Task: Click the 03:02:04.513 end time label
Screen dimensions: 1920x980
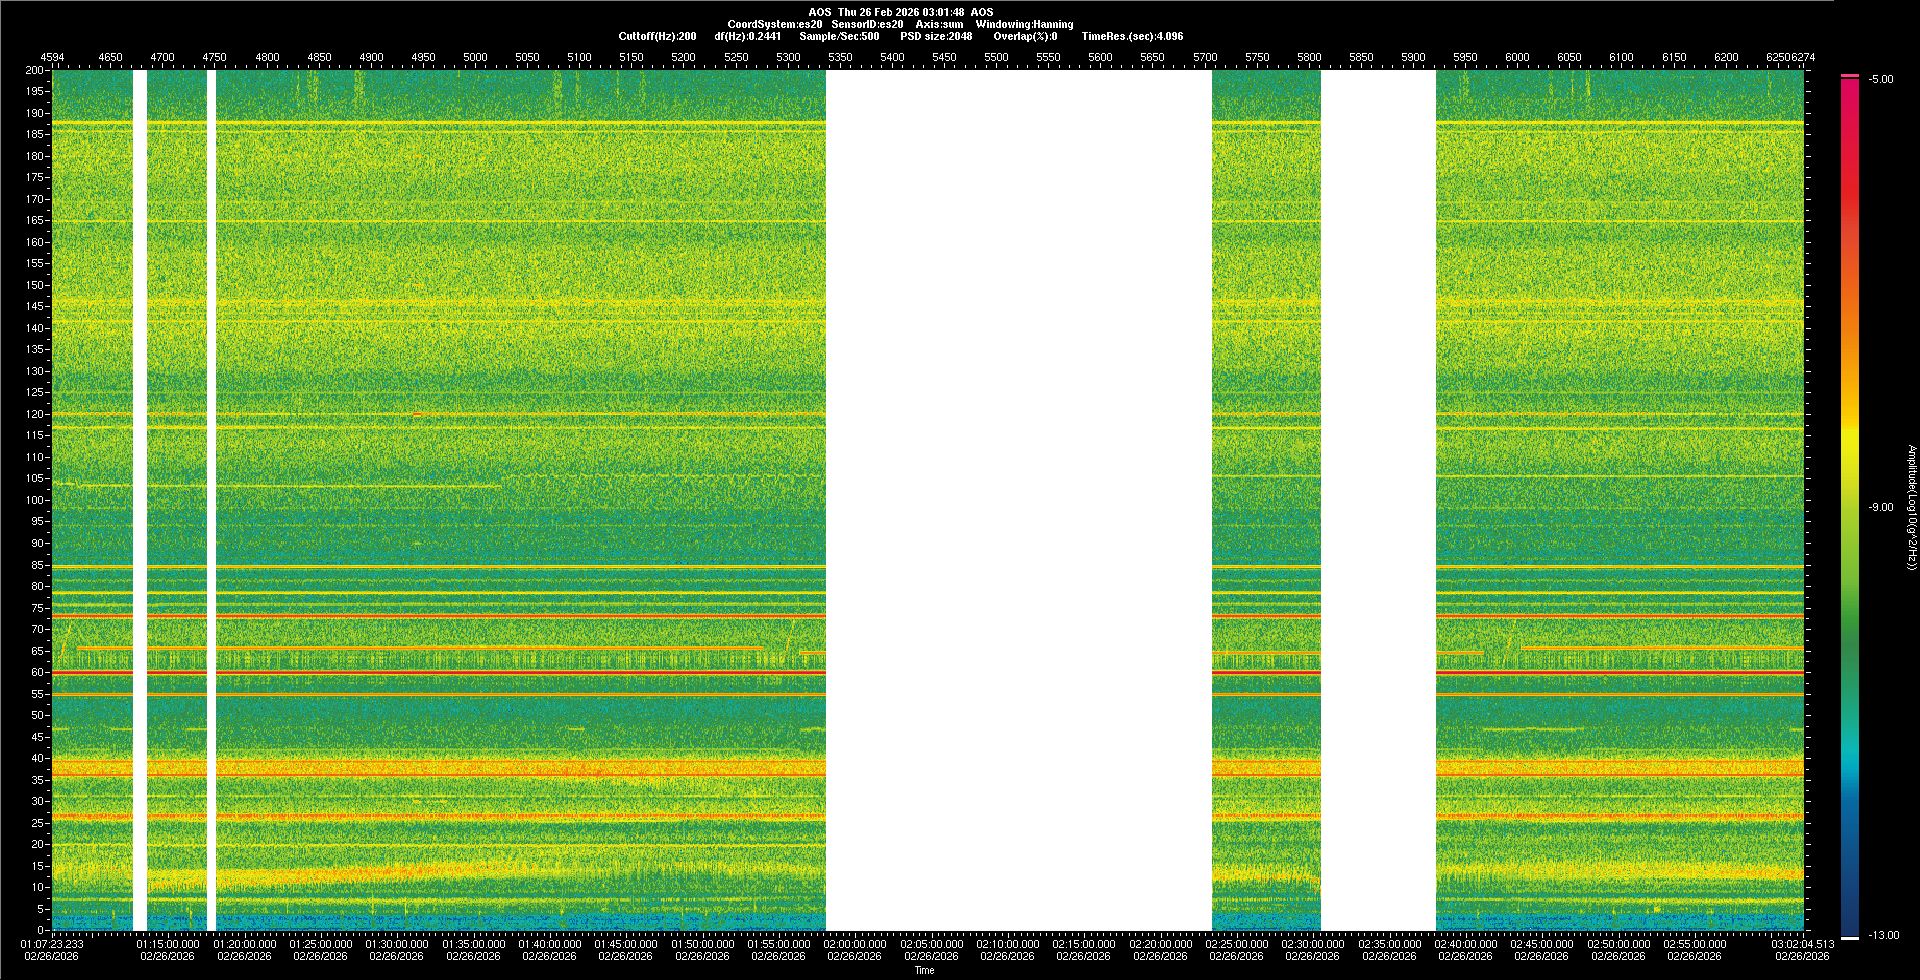Action: [x=1803, y=943]
